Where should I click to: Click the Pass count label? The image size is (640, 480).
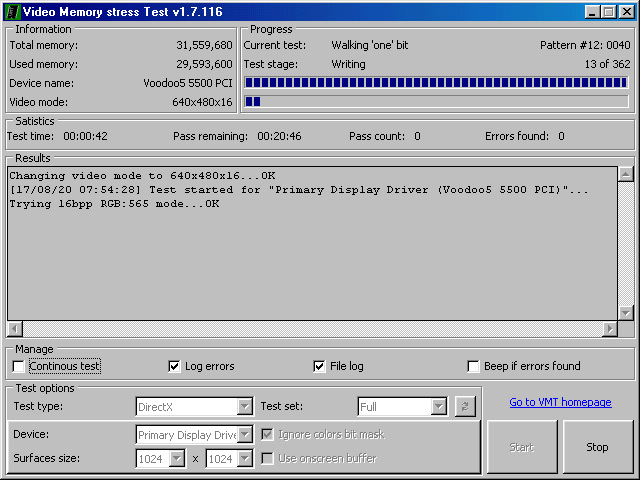click(377, 136)
